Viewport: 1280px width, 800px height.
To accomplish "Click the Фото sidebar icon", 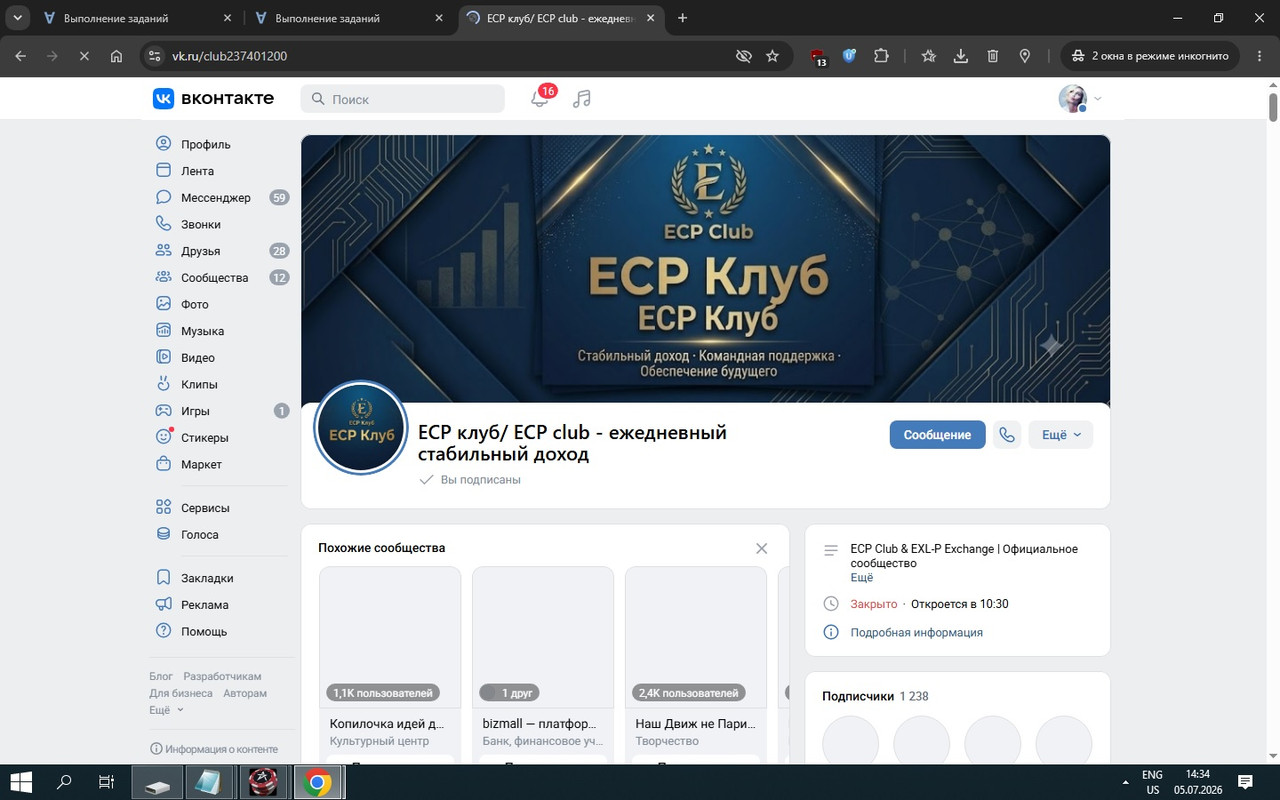I will coord(164,304).
